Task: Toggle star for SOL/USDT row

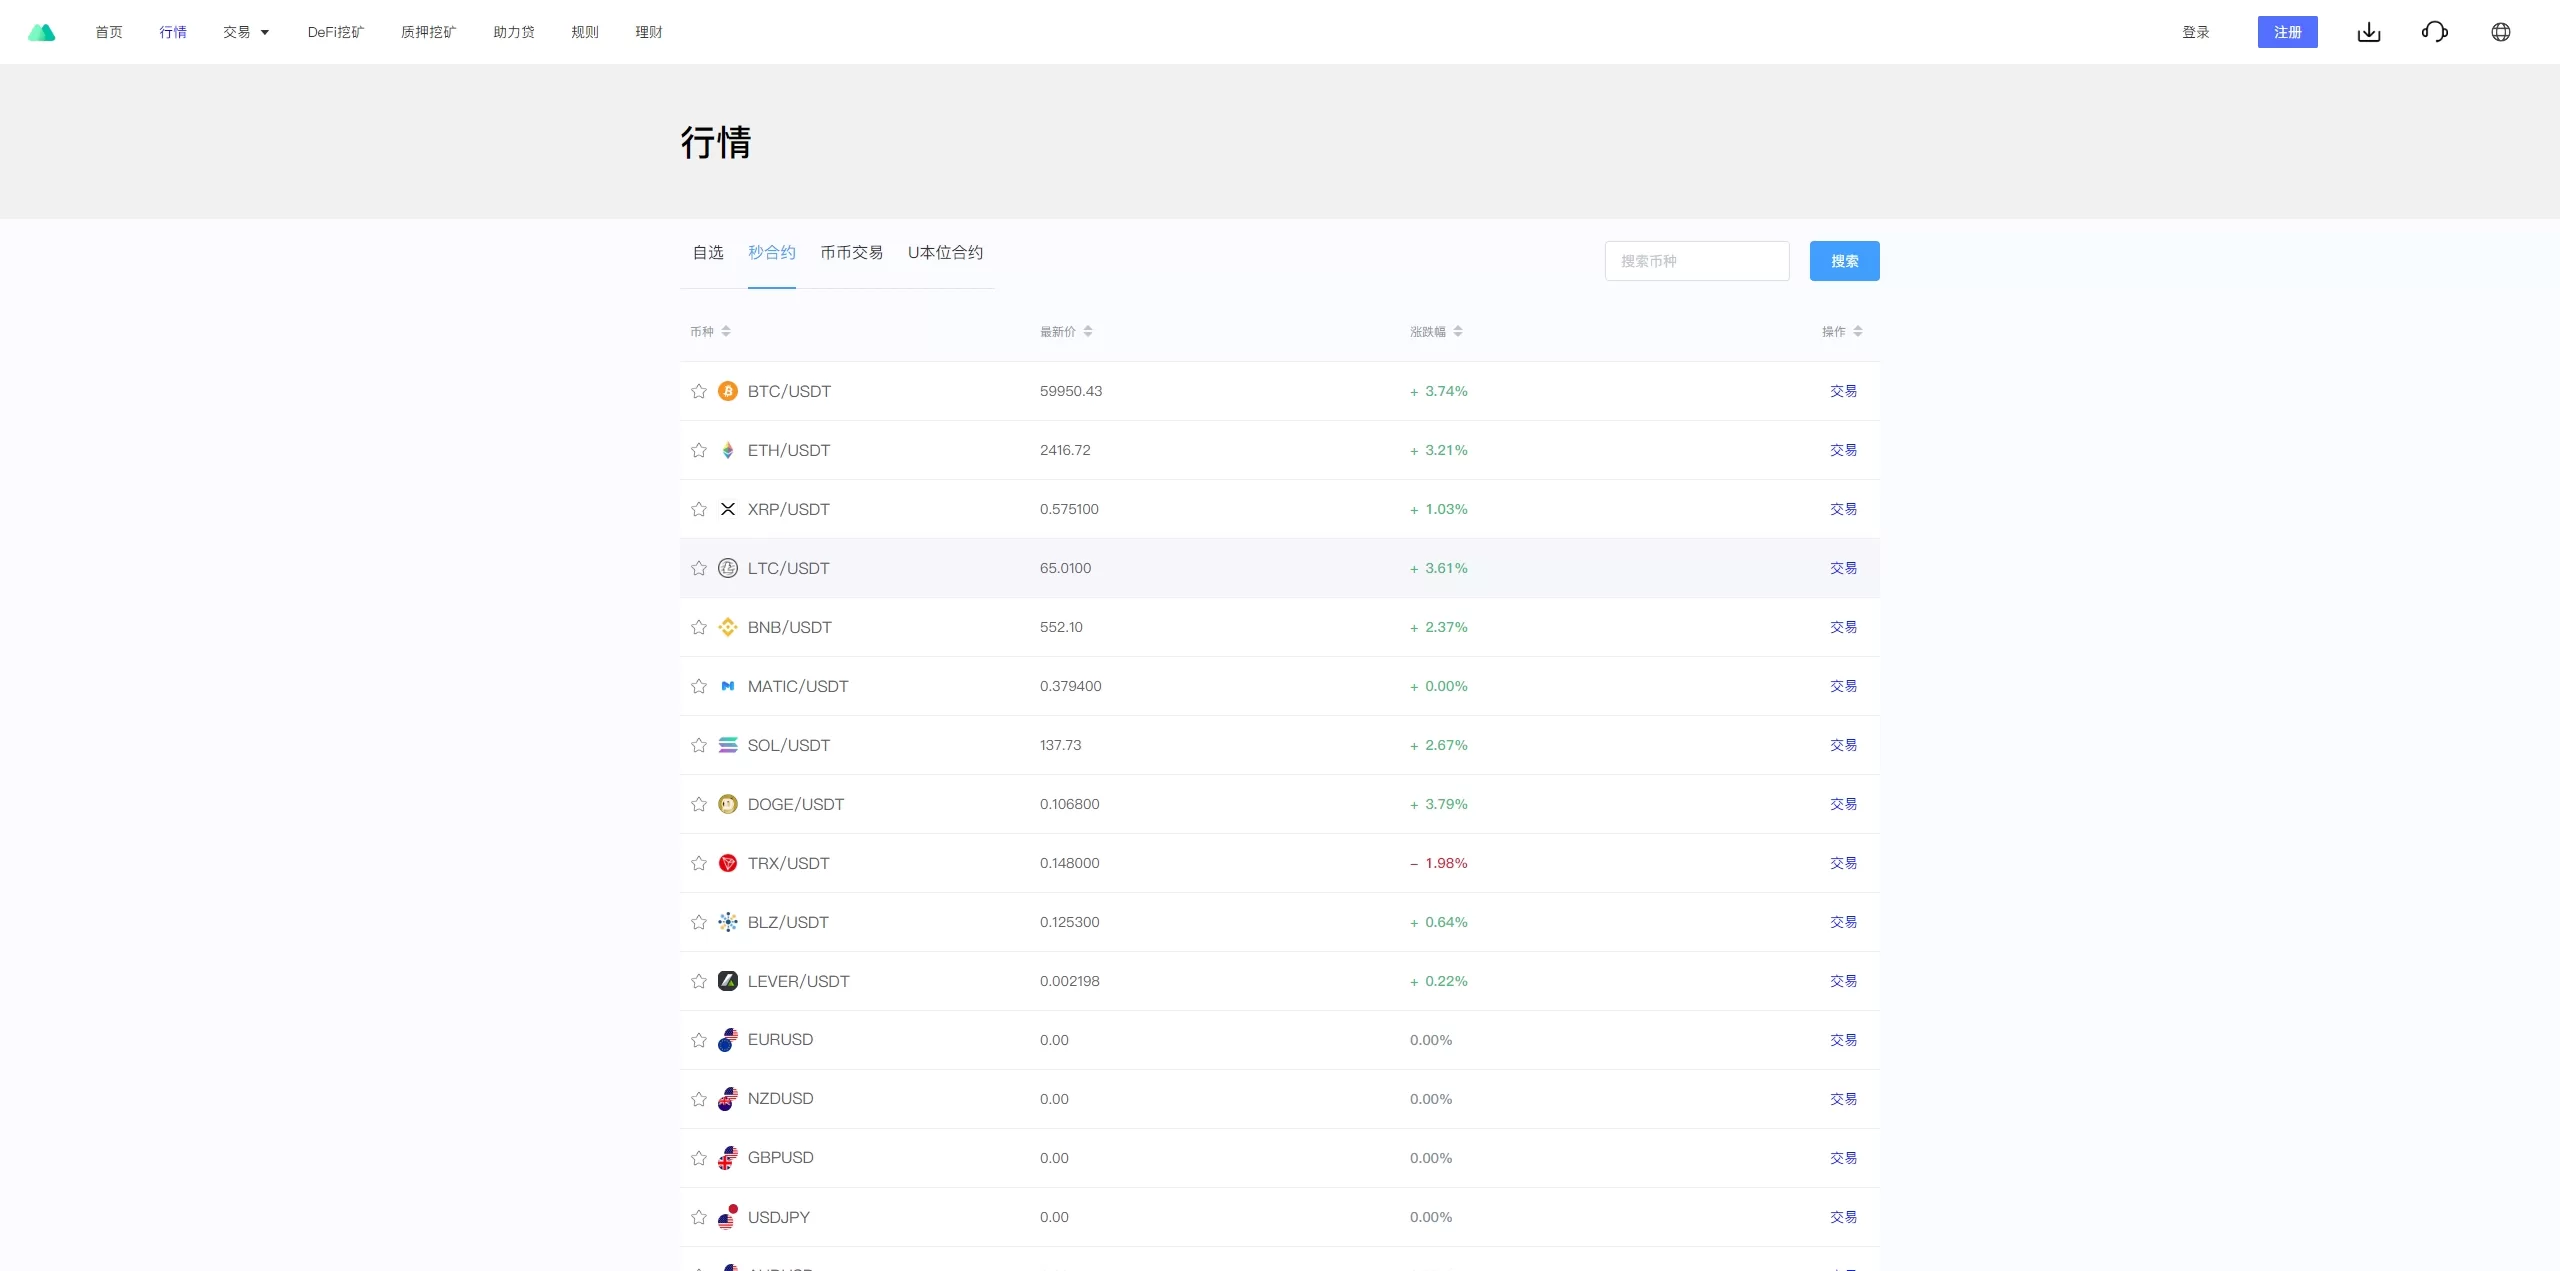Action: coord(699,745)
